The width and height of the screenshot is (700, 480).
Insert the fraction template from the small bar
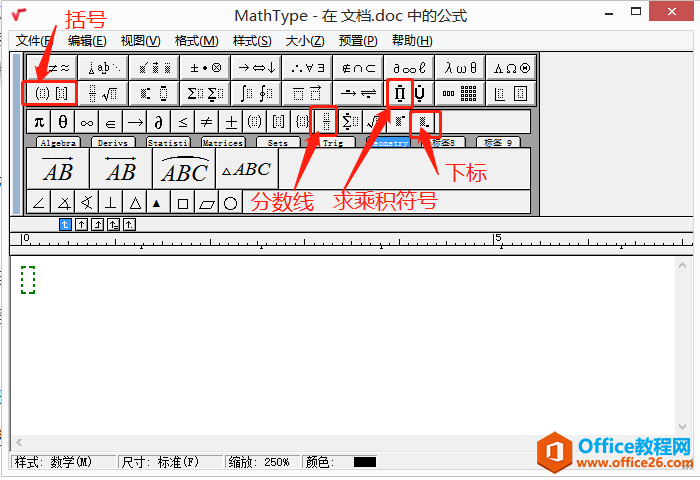(x=327, y=121)
